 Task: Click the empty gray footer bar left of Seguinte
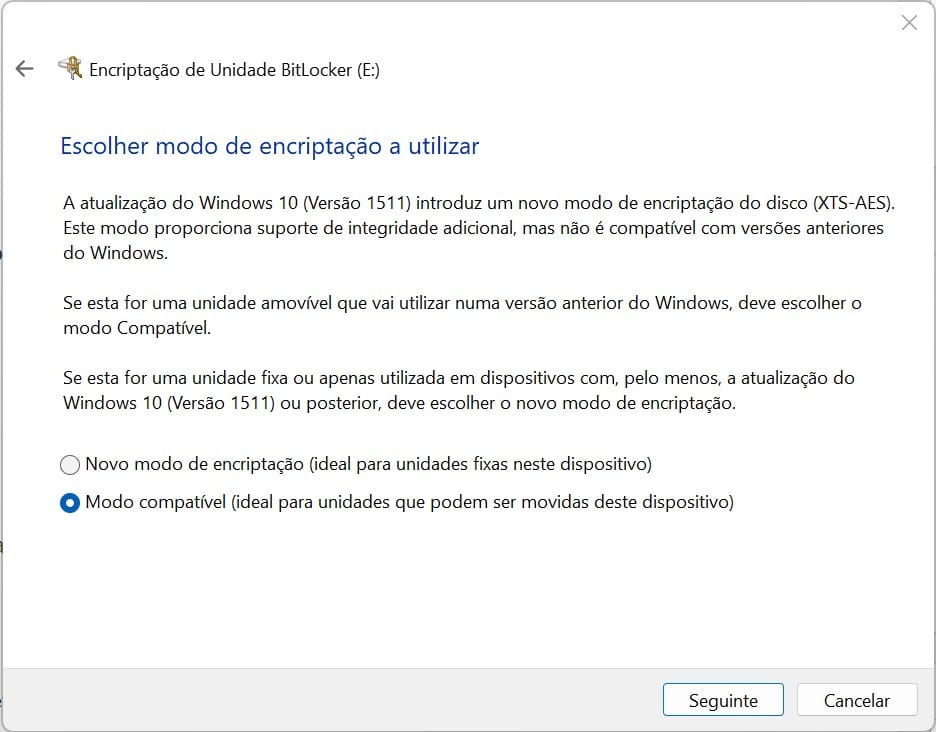[332, 700]
